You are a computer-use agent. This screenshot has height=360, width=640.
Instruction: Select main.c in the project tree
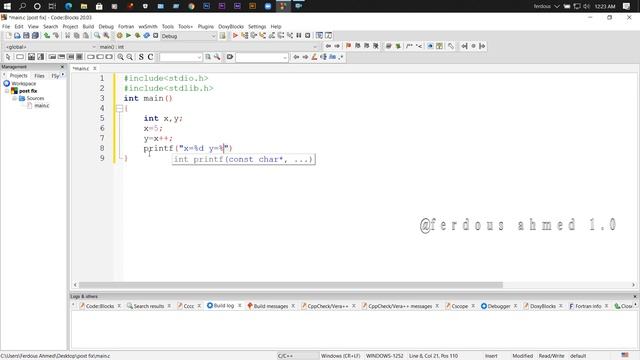coord(41,106)
